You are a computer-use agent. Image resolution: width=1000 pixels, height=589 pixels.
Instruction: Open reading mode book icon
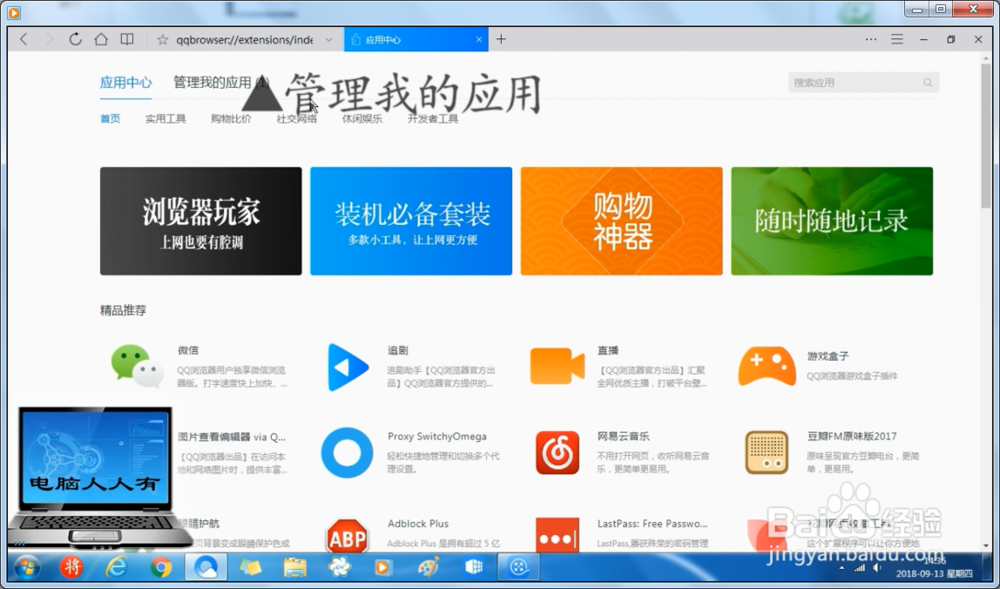127,40
